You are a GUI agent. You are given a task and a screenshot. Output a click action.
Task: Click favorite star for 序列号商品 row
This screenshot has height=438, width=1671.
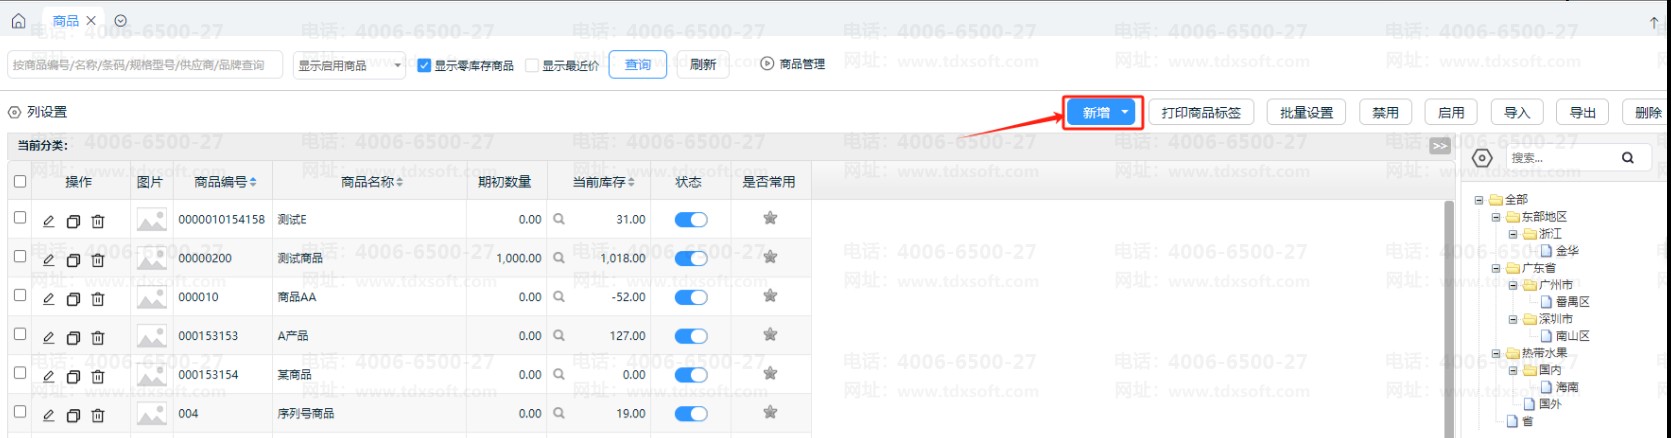click(x=770, y=412)
